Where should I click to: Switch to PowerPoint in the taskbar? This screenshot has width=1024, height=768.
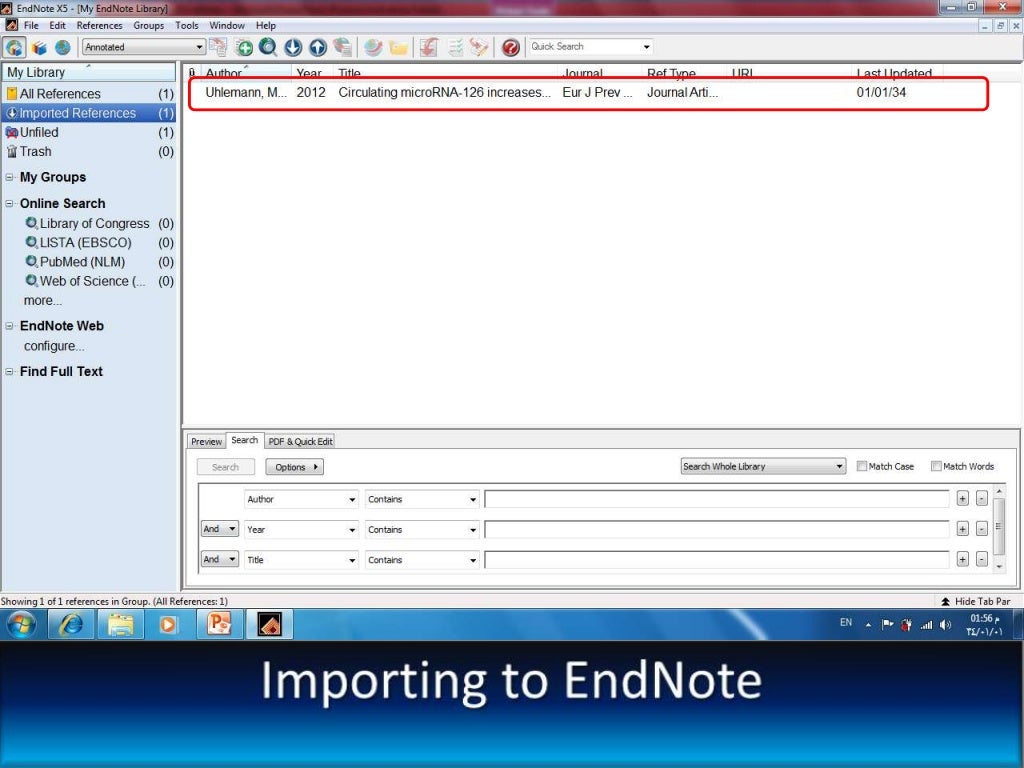pyautogui.click(x=219, y=624)
